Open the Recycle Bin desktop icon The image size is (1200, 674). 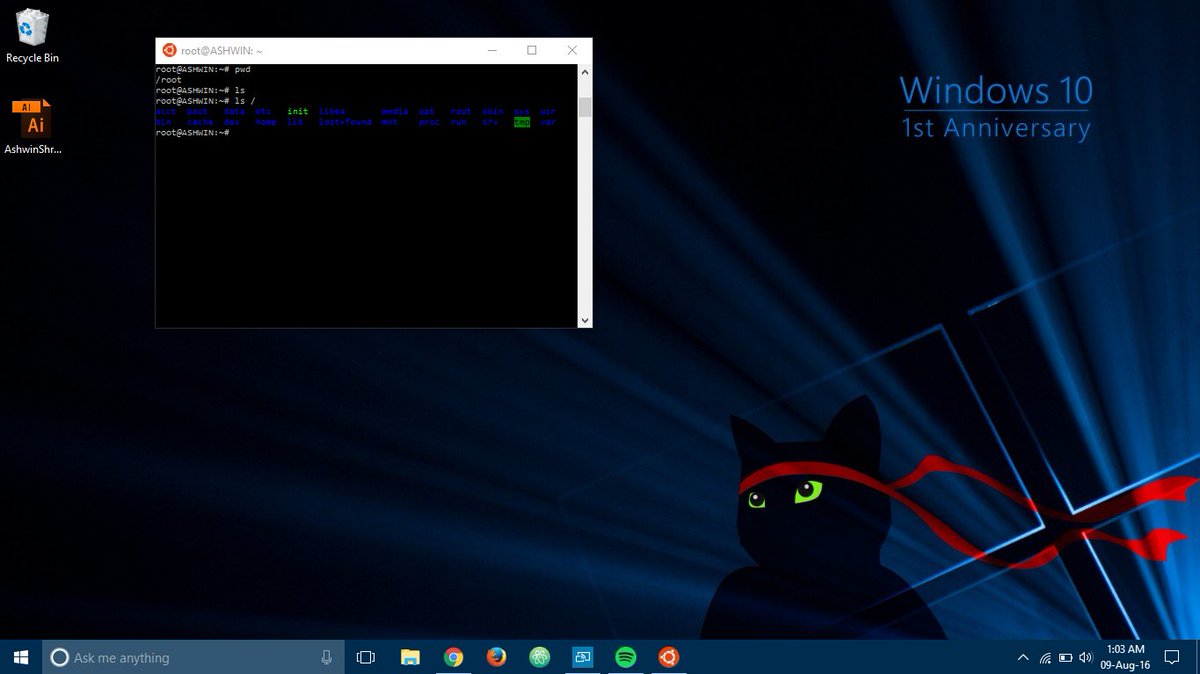point(32,36)
